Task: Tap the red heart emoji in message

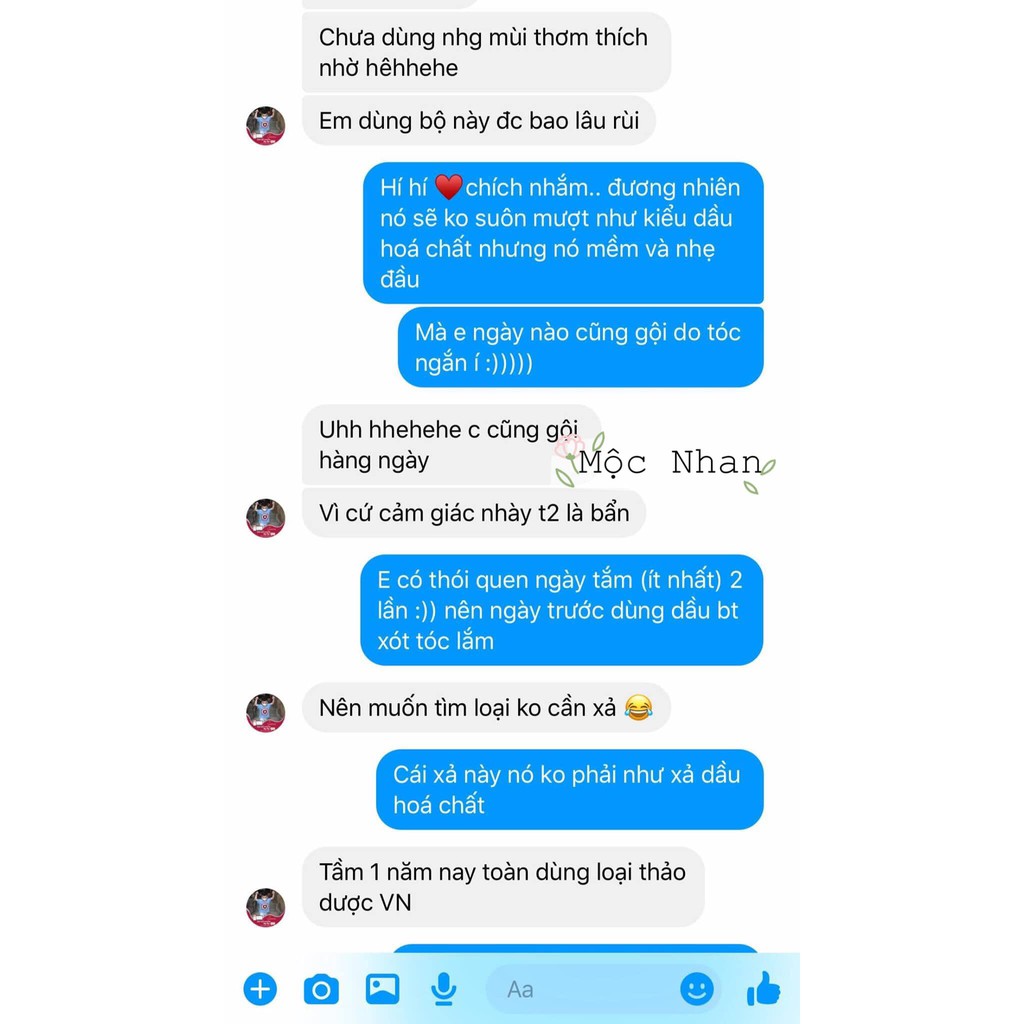Action: point(449,187)
